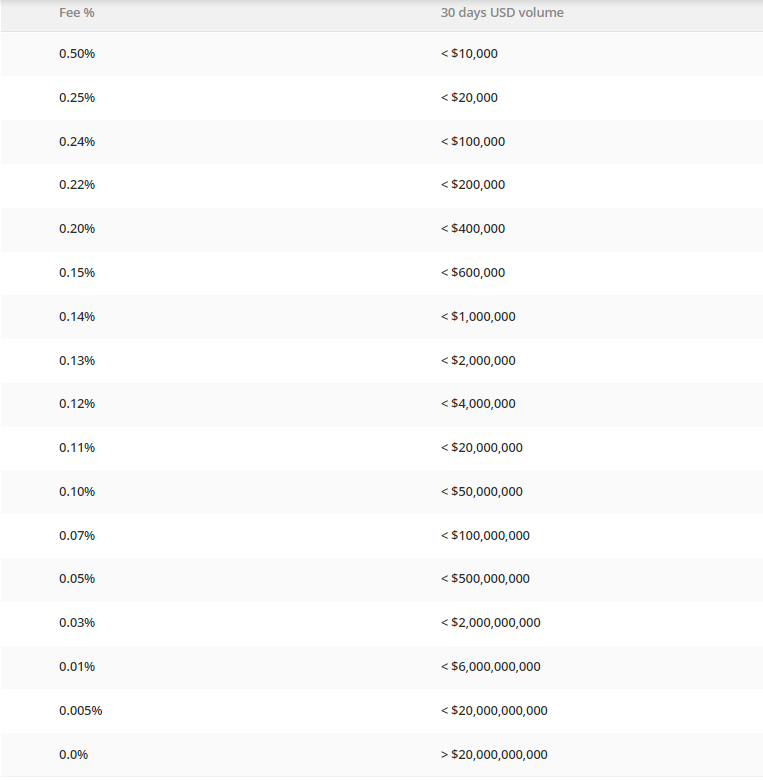Select the '< $10,000' volume cell
The width and height of the screenshot is (763, 780).
pos(469,54)
